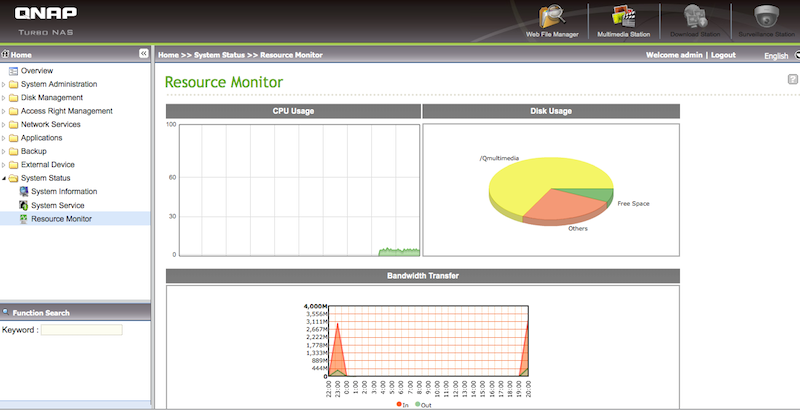Viewport: 800px width, 410px height.
Task: Click the help question mark icon
Action: 792,78
